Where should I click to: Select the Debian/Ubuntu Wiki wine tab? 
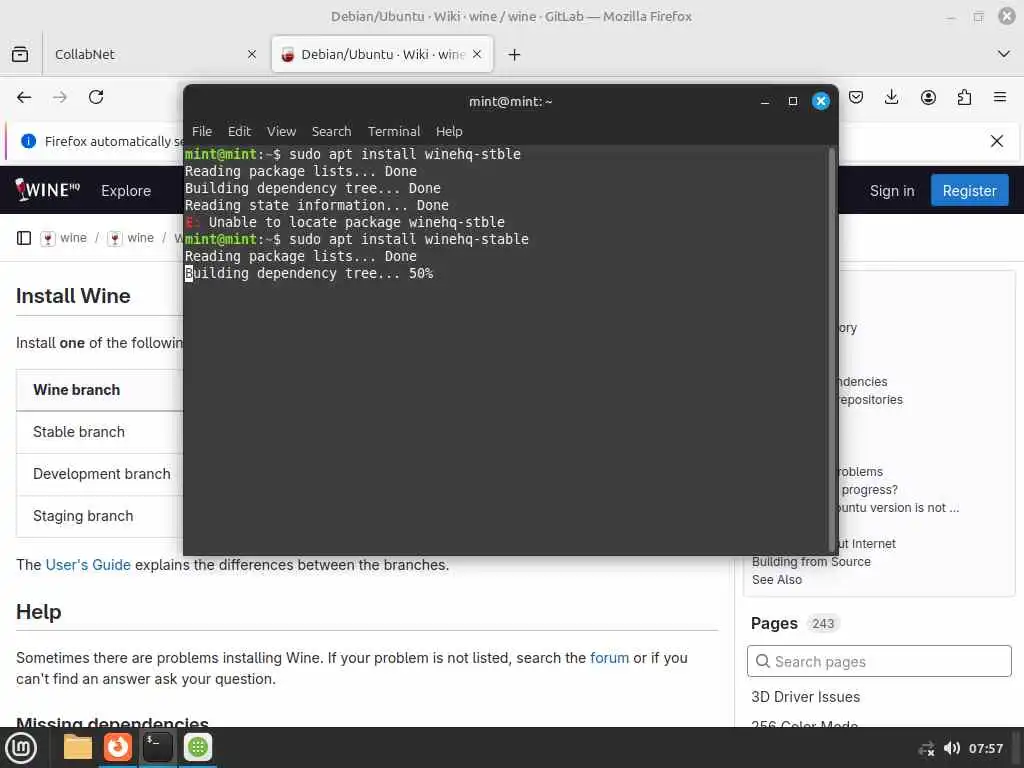coord(382,54)
